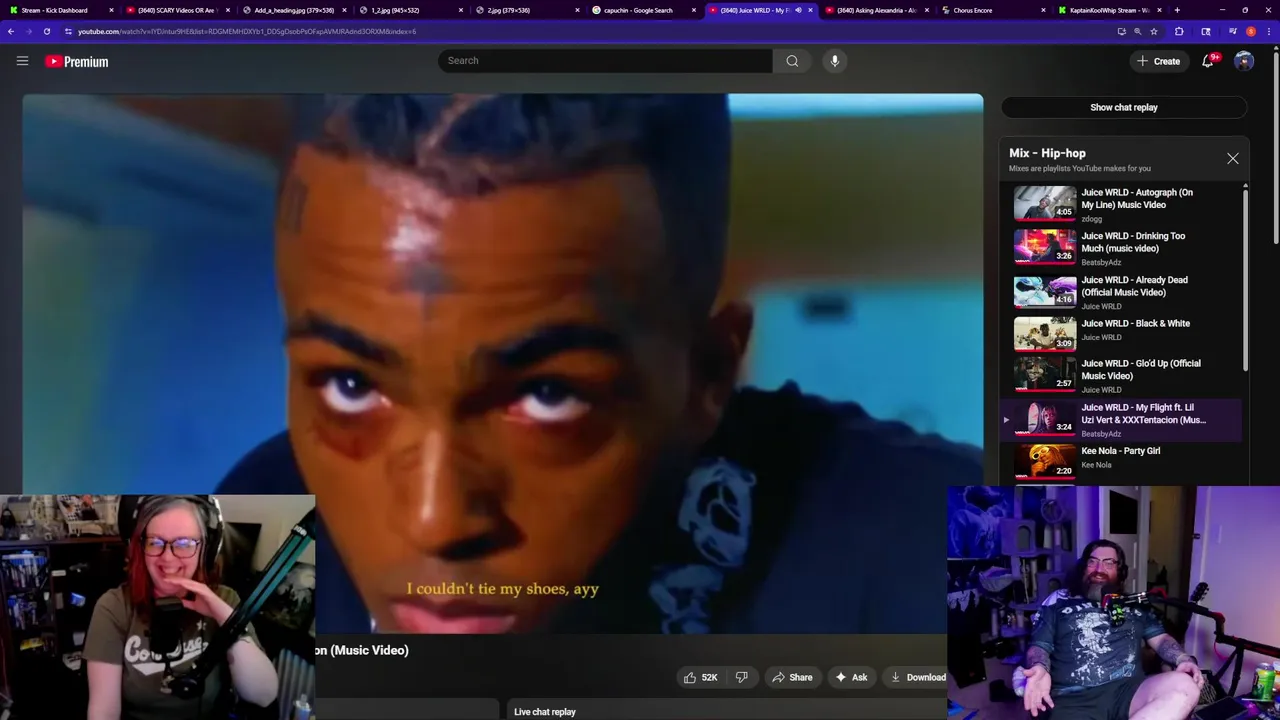
Task: Close the Chorus Encore tab
Action: pos(1042,10)
